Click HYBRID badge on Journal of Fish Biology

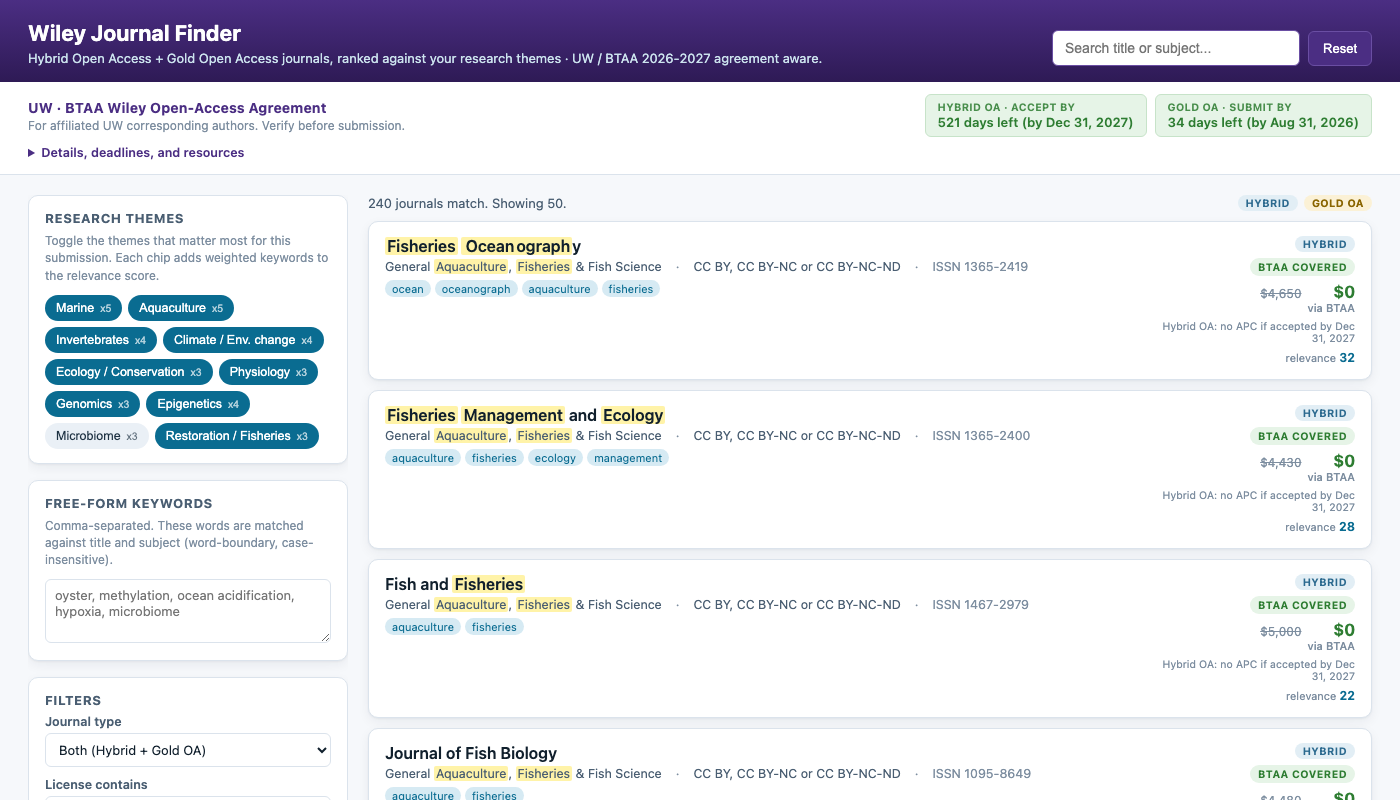[x=1325, y=751]
